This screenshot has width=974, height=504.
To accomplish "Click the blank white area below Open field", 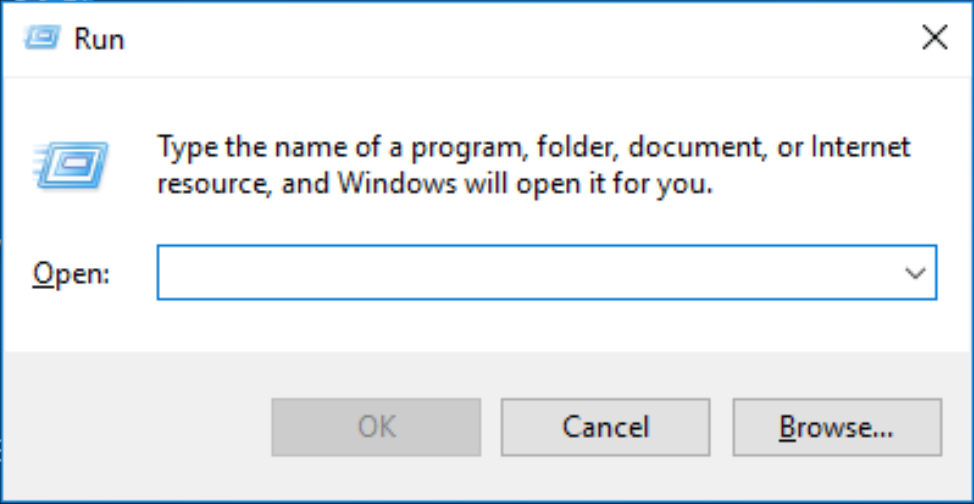I will [500, 325].
